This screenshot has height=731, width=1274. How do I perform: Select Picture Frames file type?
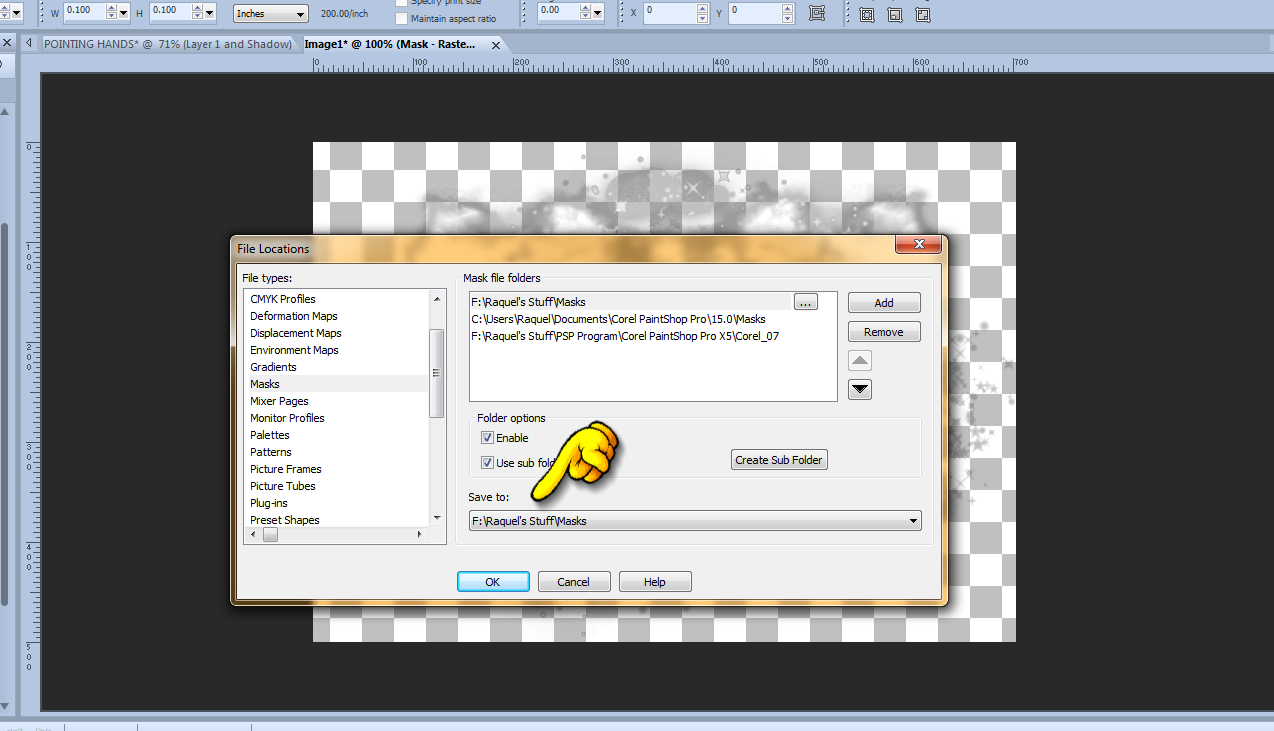coord(286,469)
